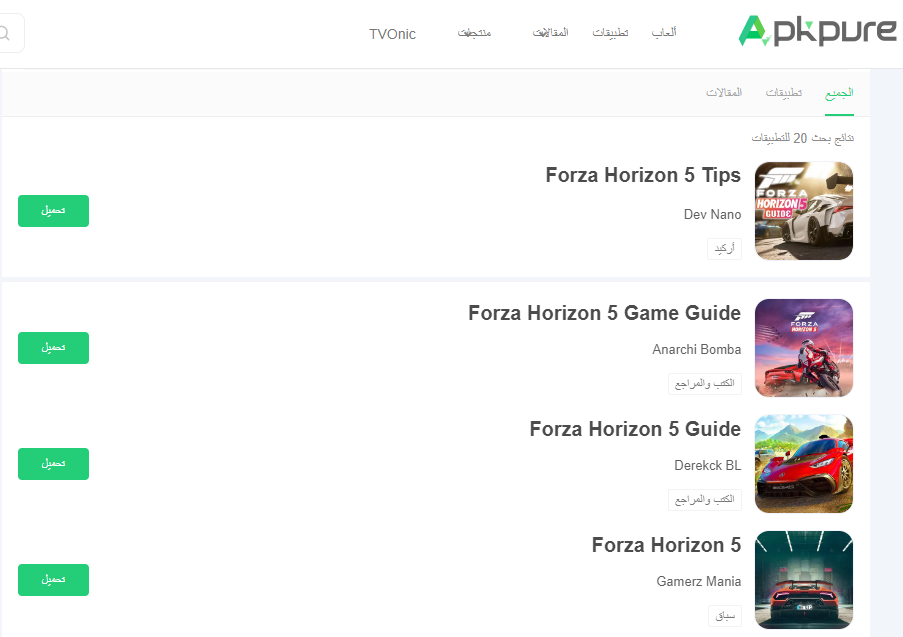This screenshot has width=903, height=637.
Task: Open the Forza Horizon 5 Guide title
Action: tap(635, 429)
